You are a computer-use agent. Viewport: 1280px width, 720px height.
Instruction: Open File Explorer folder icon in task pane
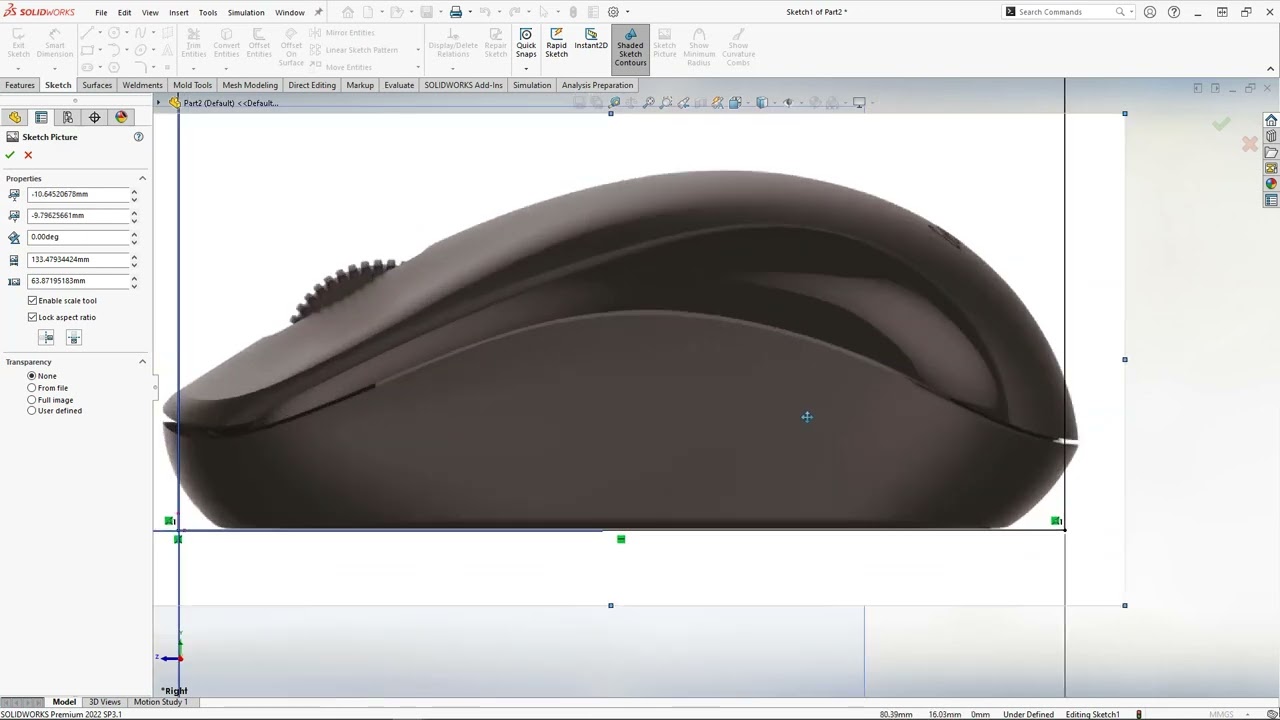(x=1271, y=152)
